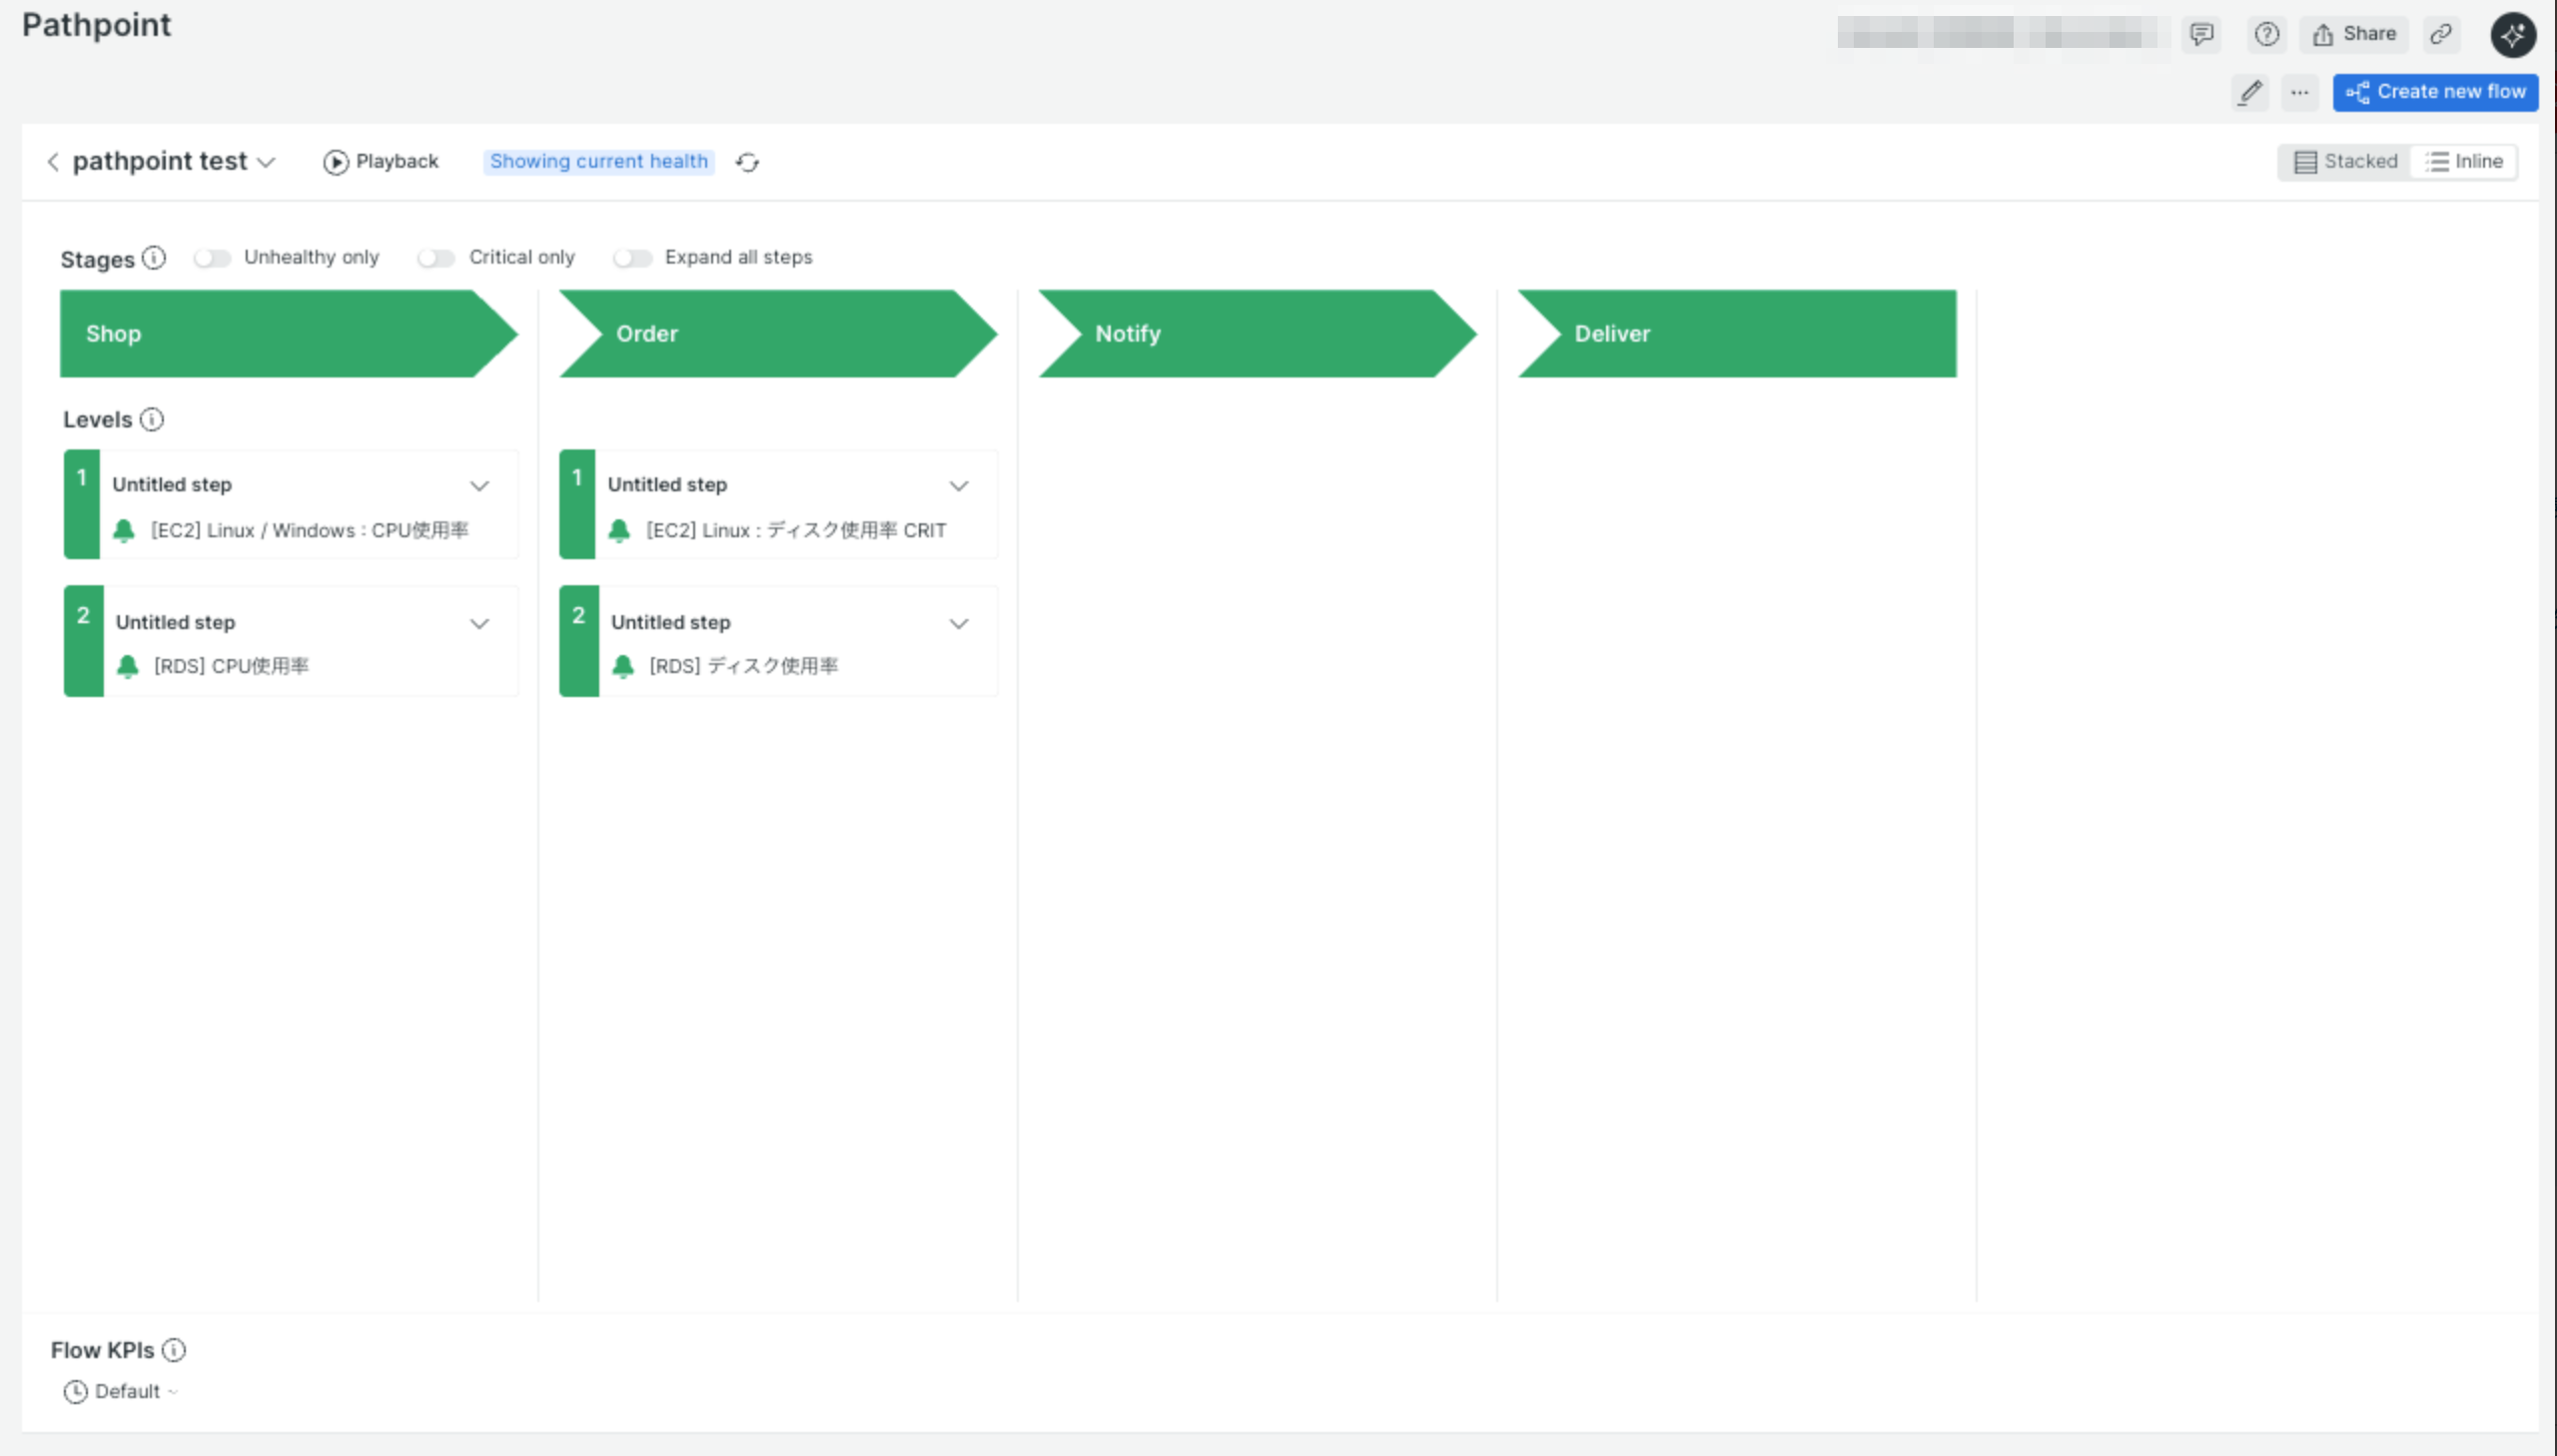Screen dimensions: 2557x1456
Task: Click the pencil edit icon
Action: tap(2249, 92)
